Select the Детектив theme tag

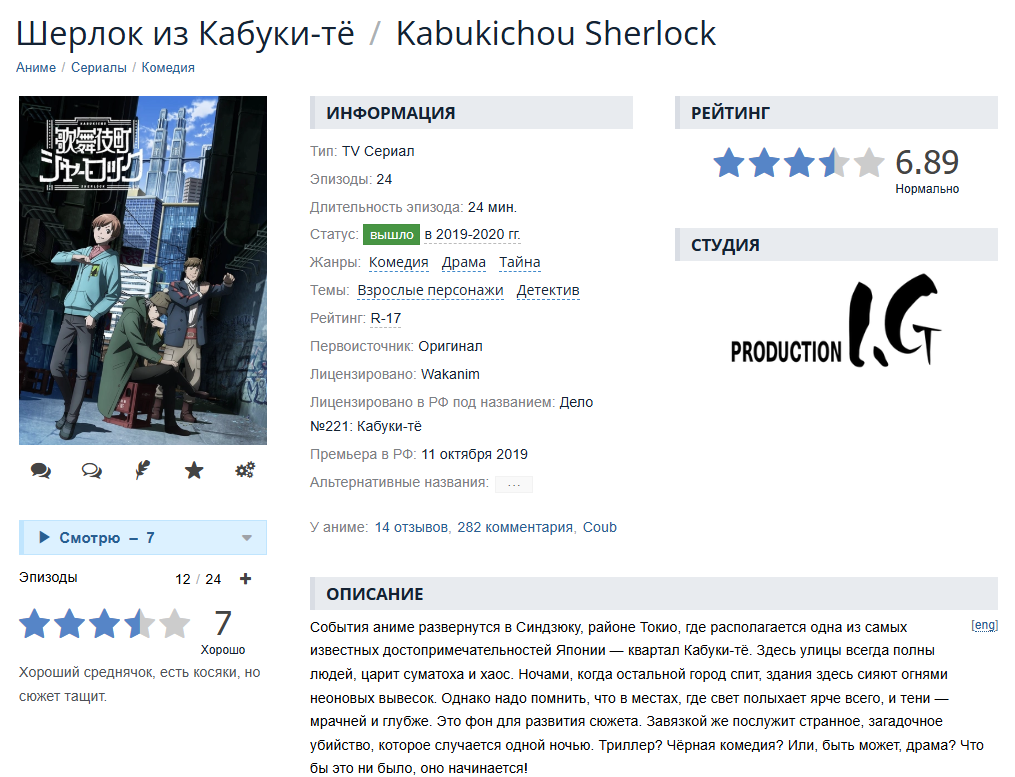(x=548, y=291)
